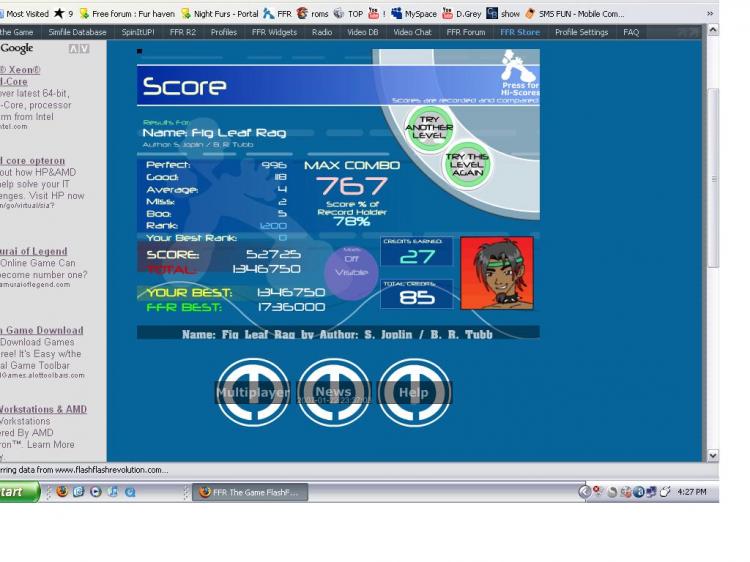The height and width of the screenshot is (562, 750).
Task: Launch the media player Quick Launch icon
Action: point(96,492)
